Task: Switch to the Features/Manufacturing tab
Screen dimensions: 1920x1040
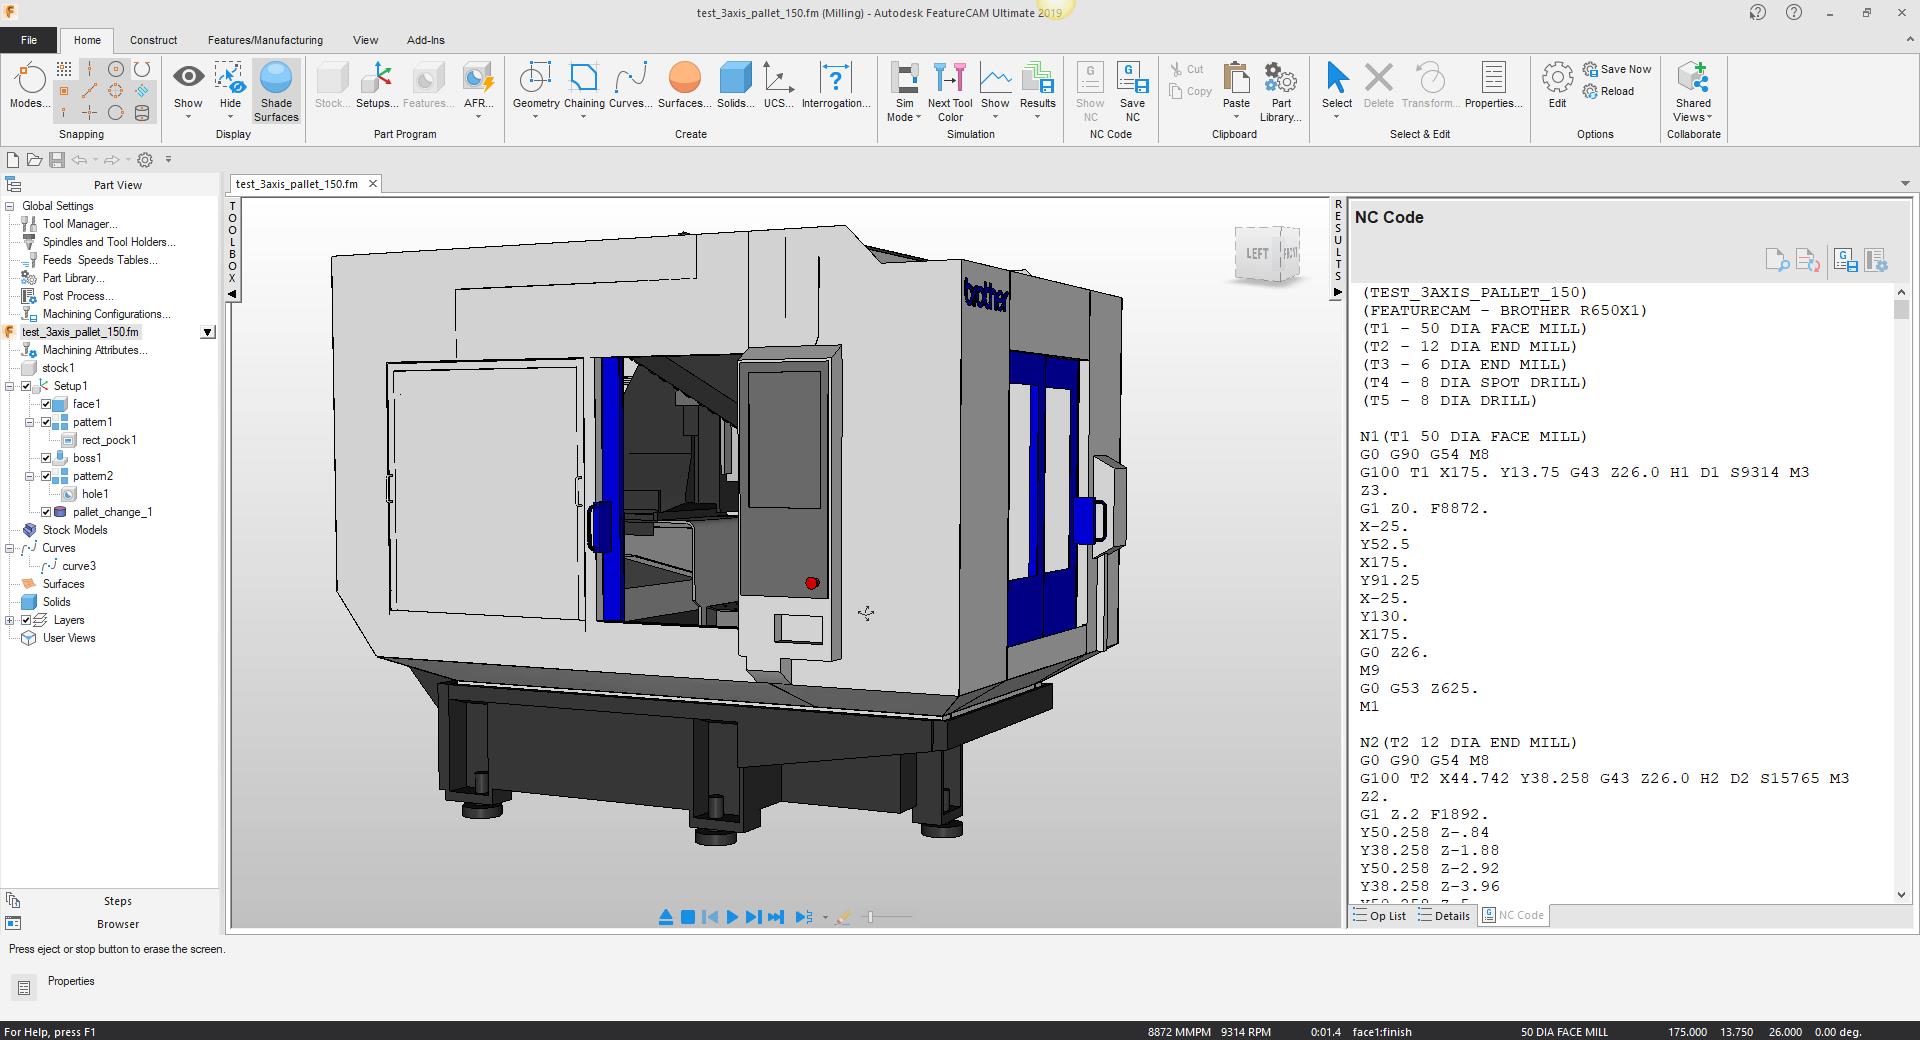Action: pyautogui.click(x=265, y=40)
